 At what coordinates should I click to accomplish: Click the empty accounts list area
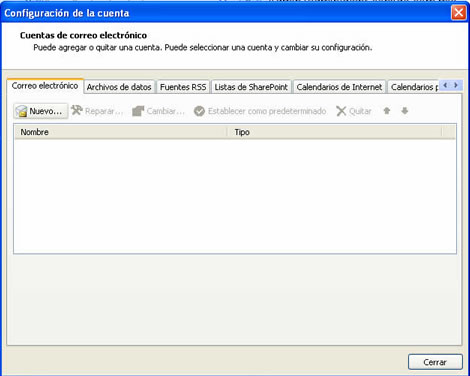pyautogui.click(x=235, y=196)
